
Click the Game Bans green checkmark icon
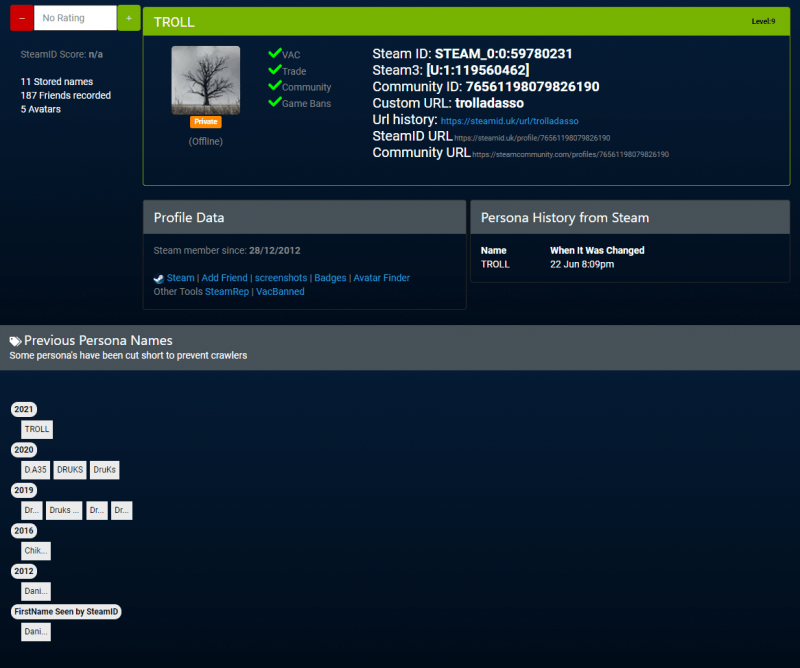pos(274,102)
